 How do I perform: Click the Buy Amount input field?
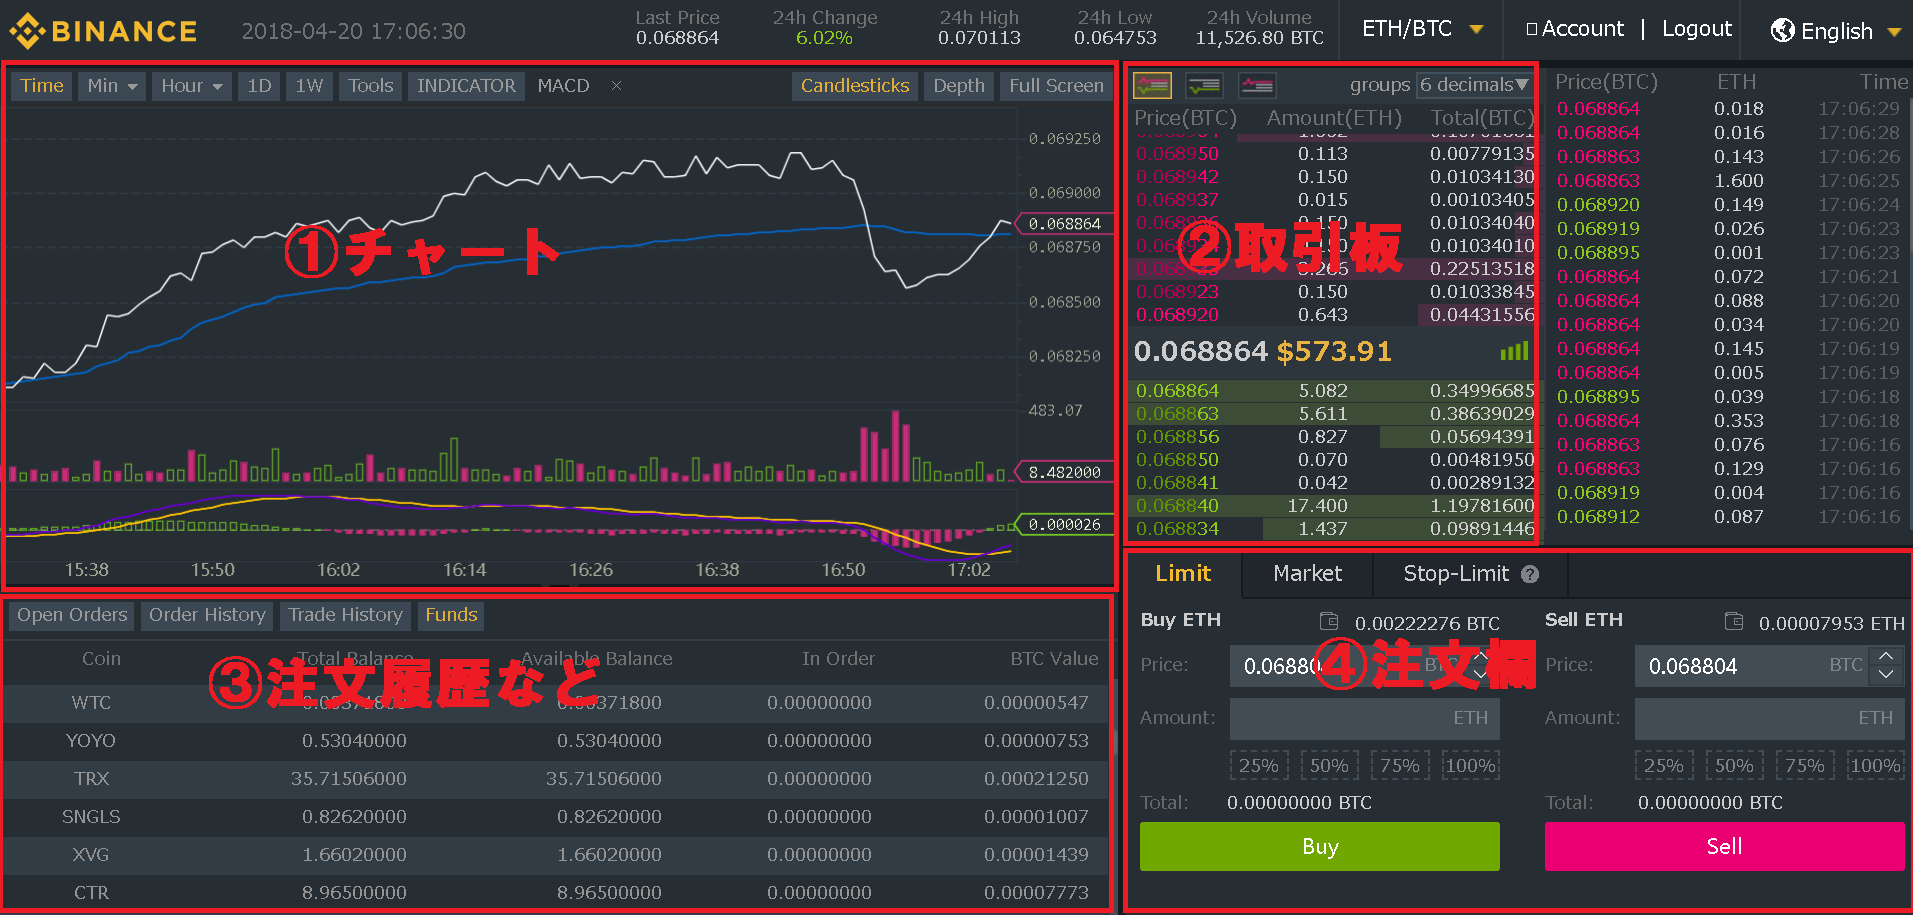point(1364,718)
